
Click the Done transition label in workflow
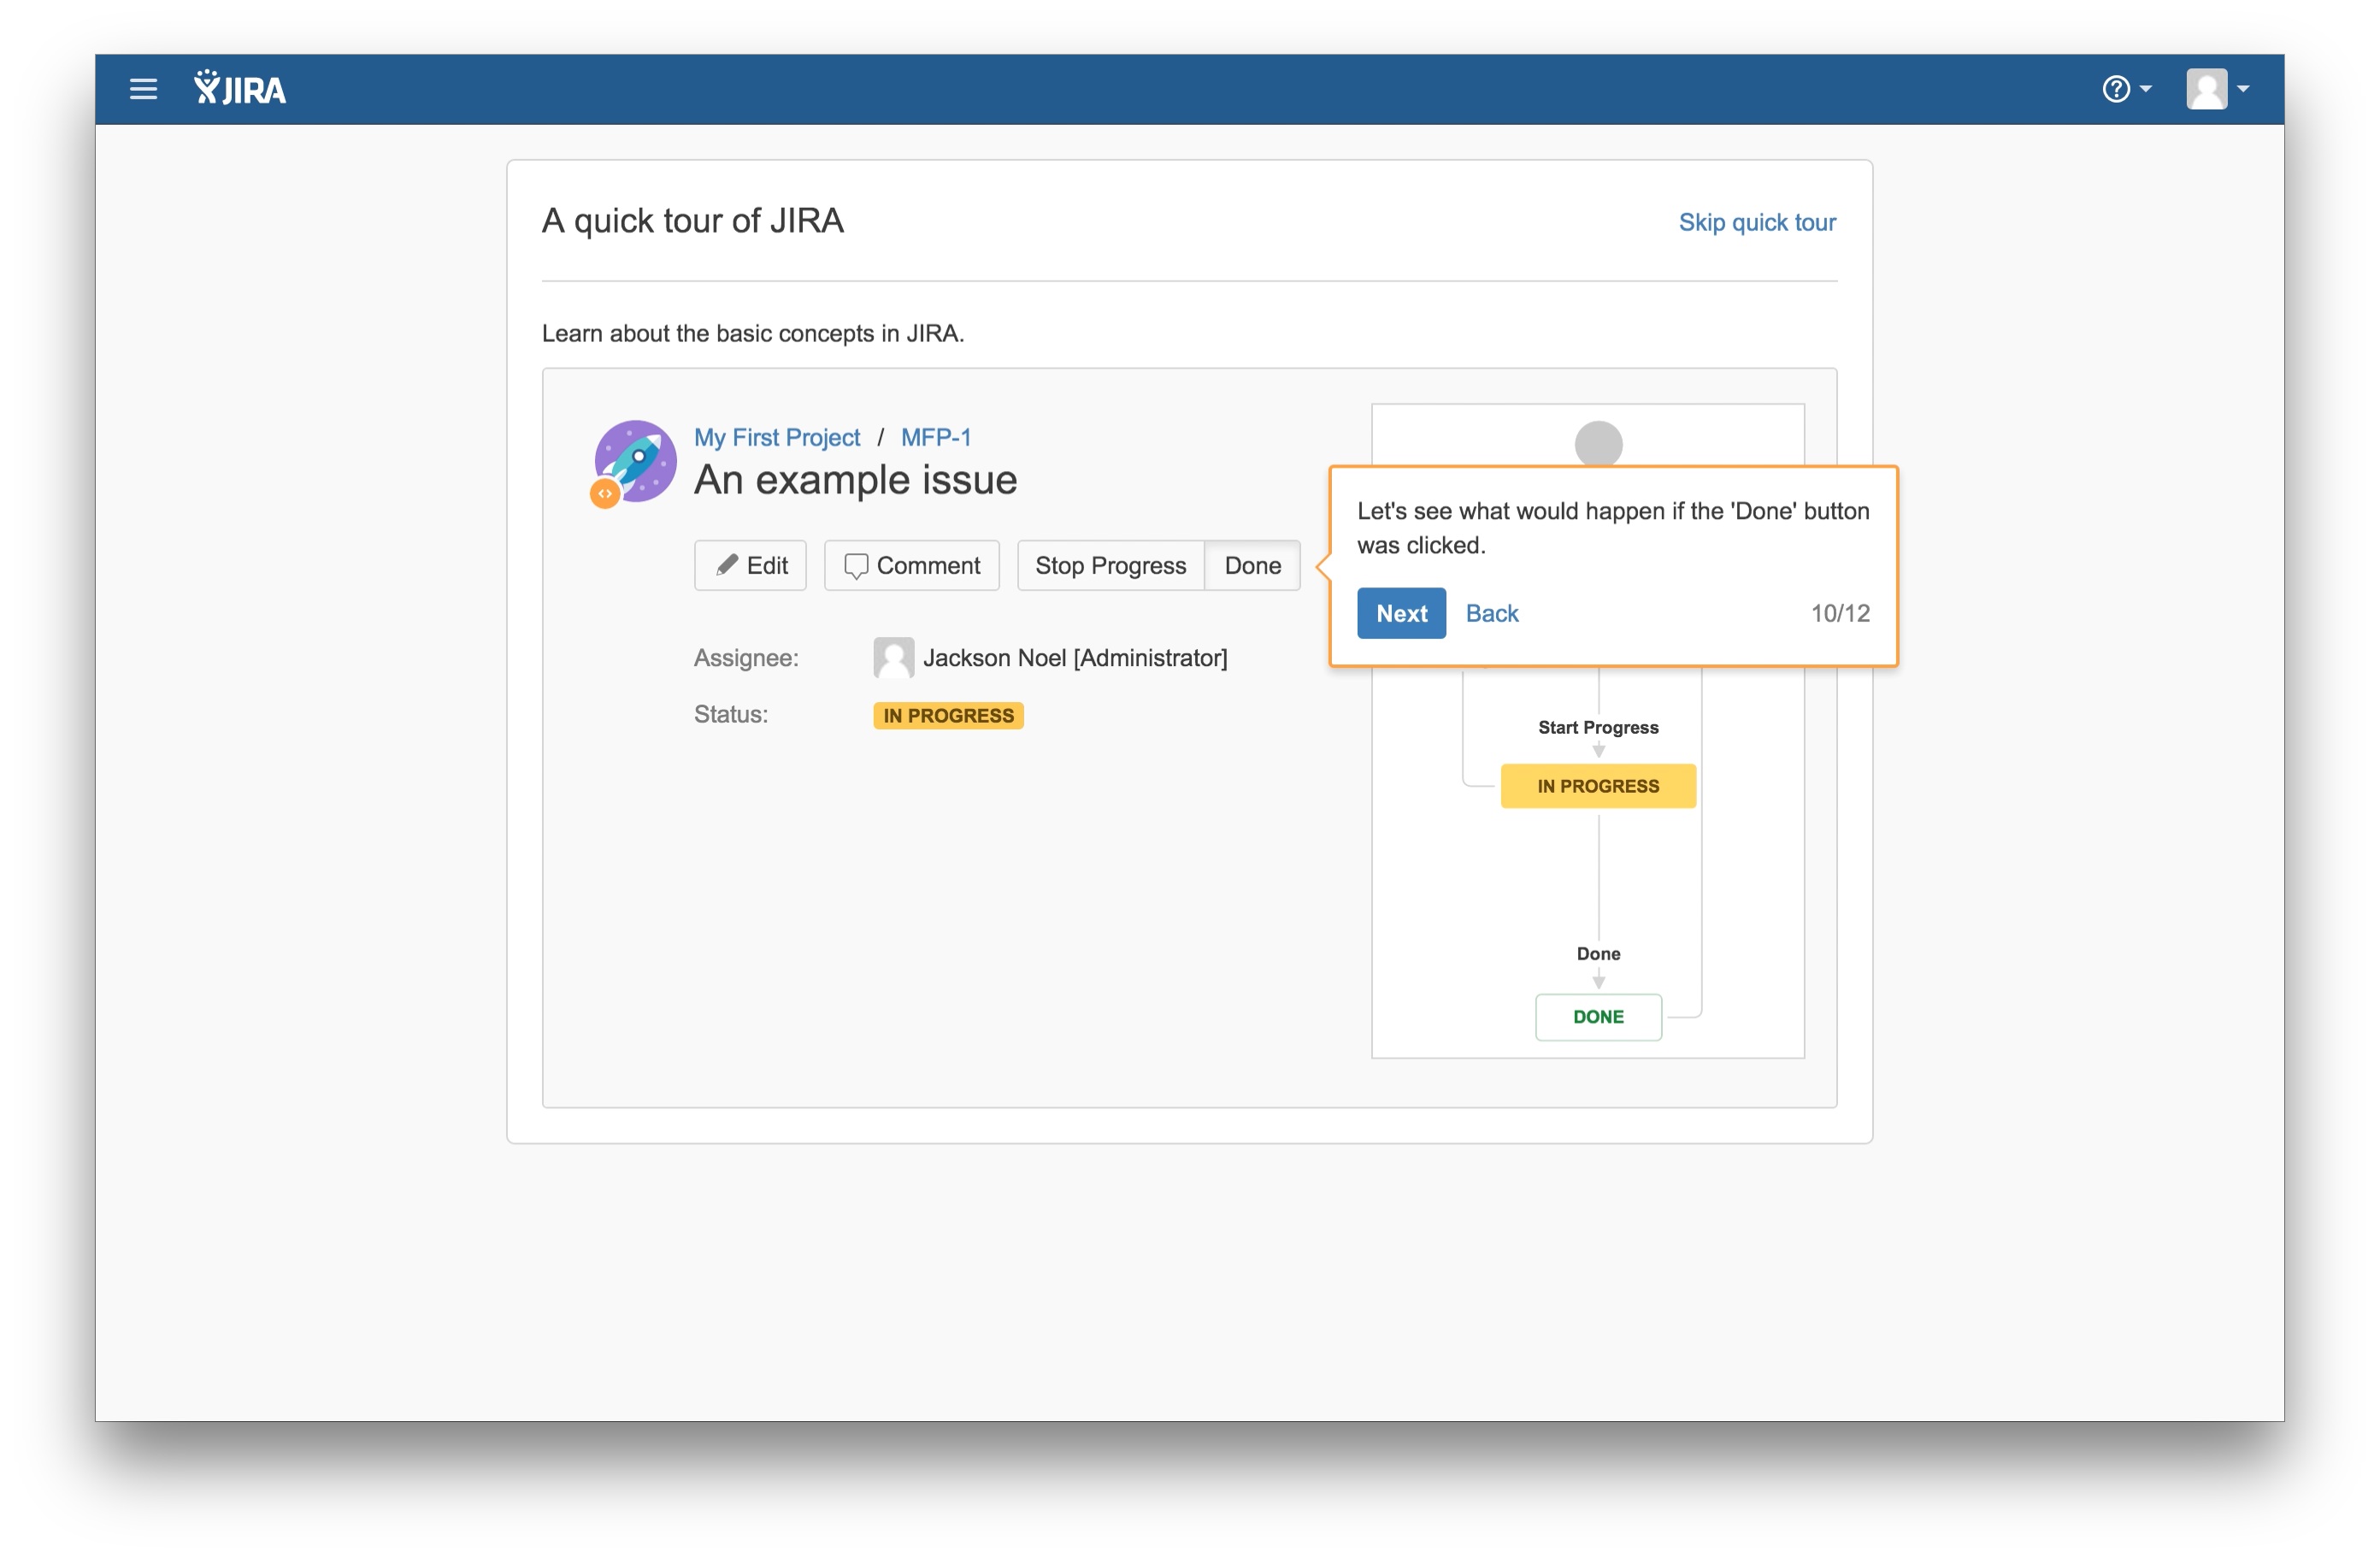pos(1597,954)
